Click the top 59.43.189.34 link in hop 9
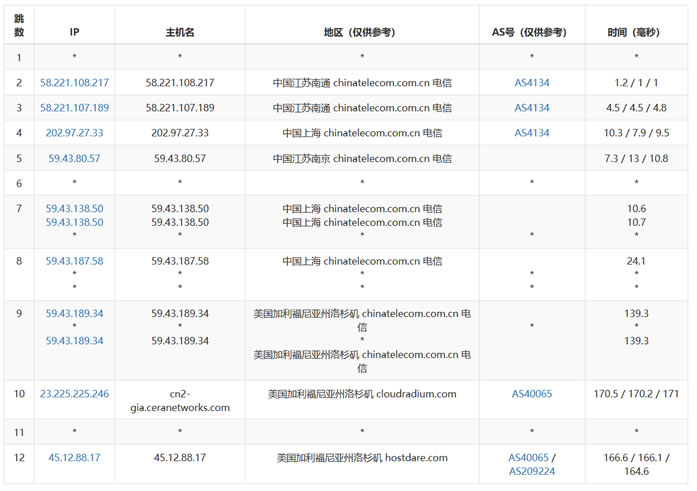The image size is (697, 491). click(75, 314)
